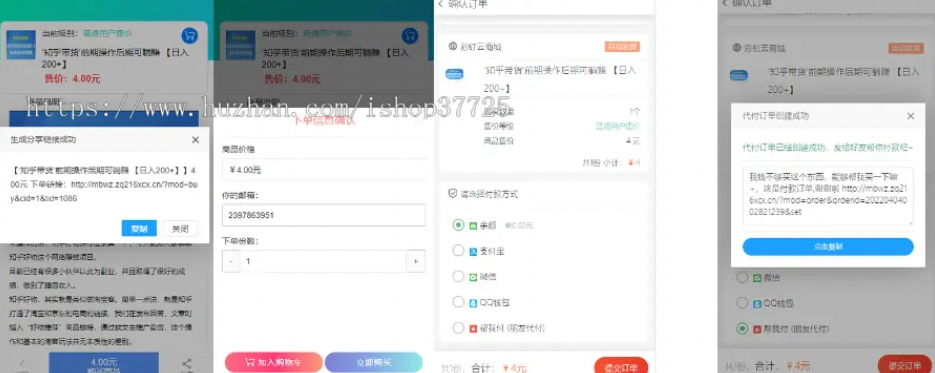The image size is (935, 373).
Task: Tap the product thumbnail on the order form screen
Action: [240, 45]
